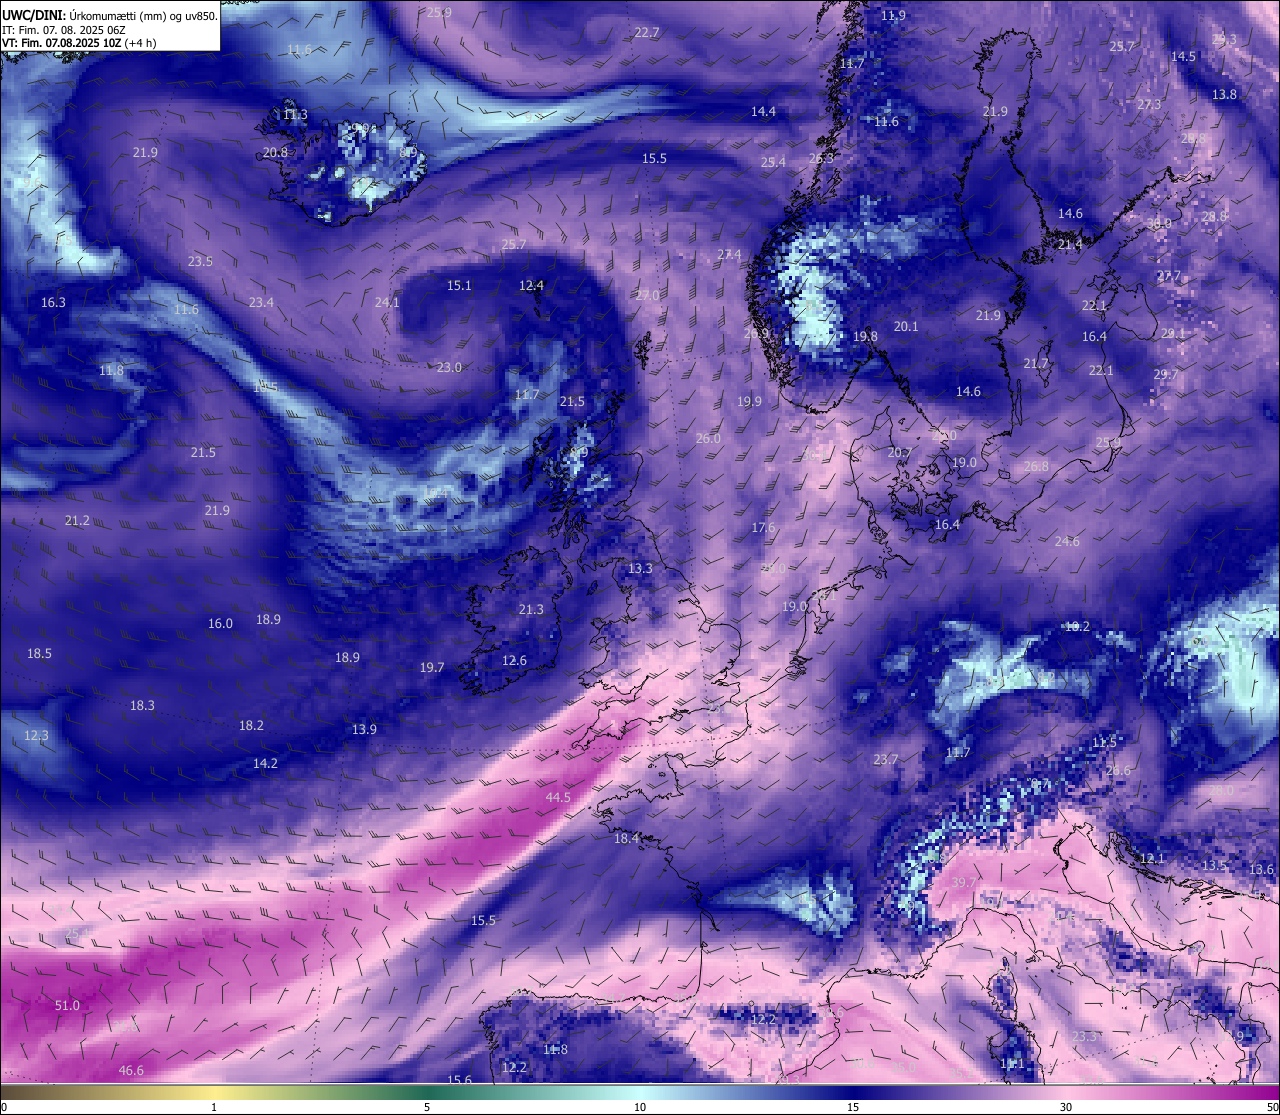This screenshot has width=1280, height=1115.
Task: Click the 18.5 value label
Action: (39, 653)
